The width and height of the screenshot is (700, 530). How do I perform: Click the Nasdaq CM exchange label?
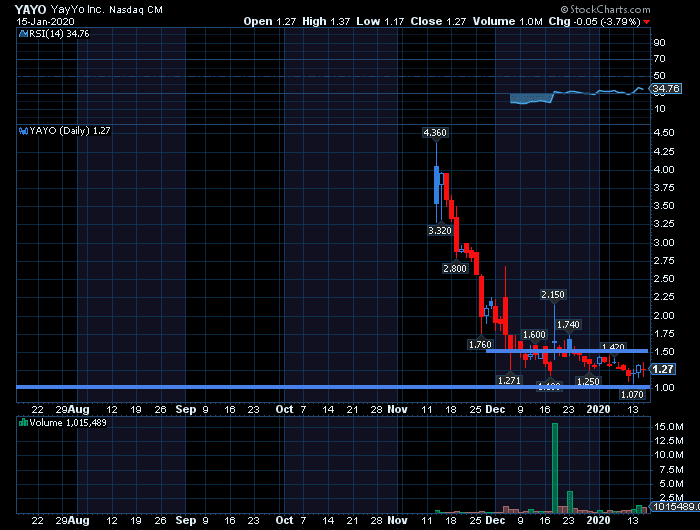tap(136, 9)
